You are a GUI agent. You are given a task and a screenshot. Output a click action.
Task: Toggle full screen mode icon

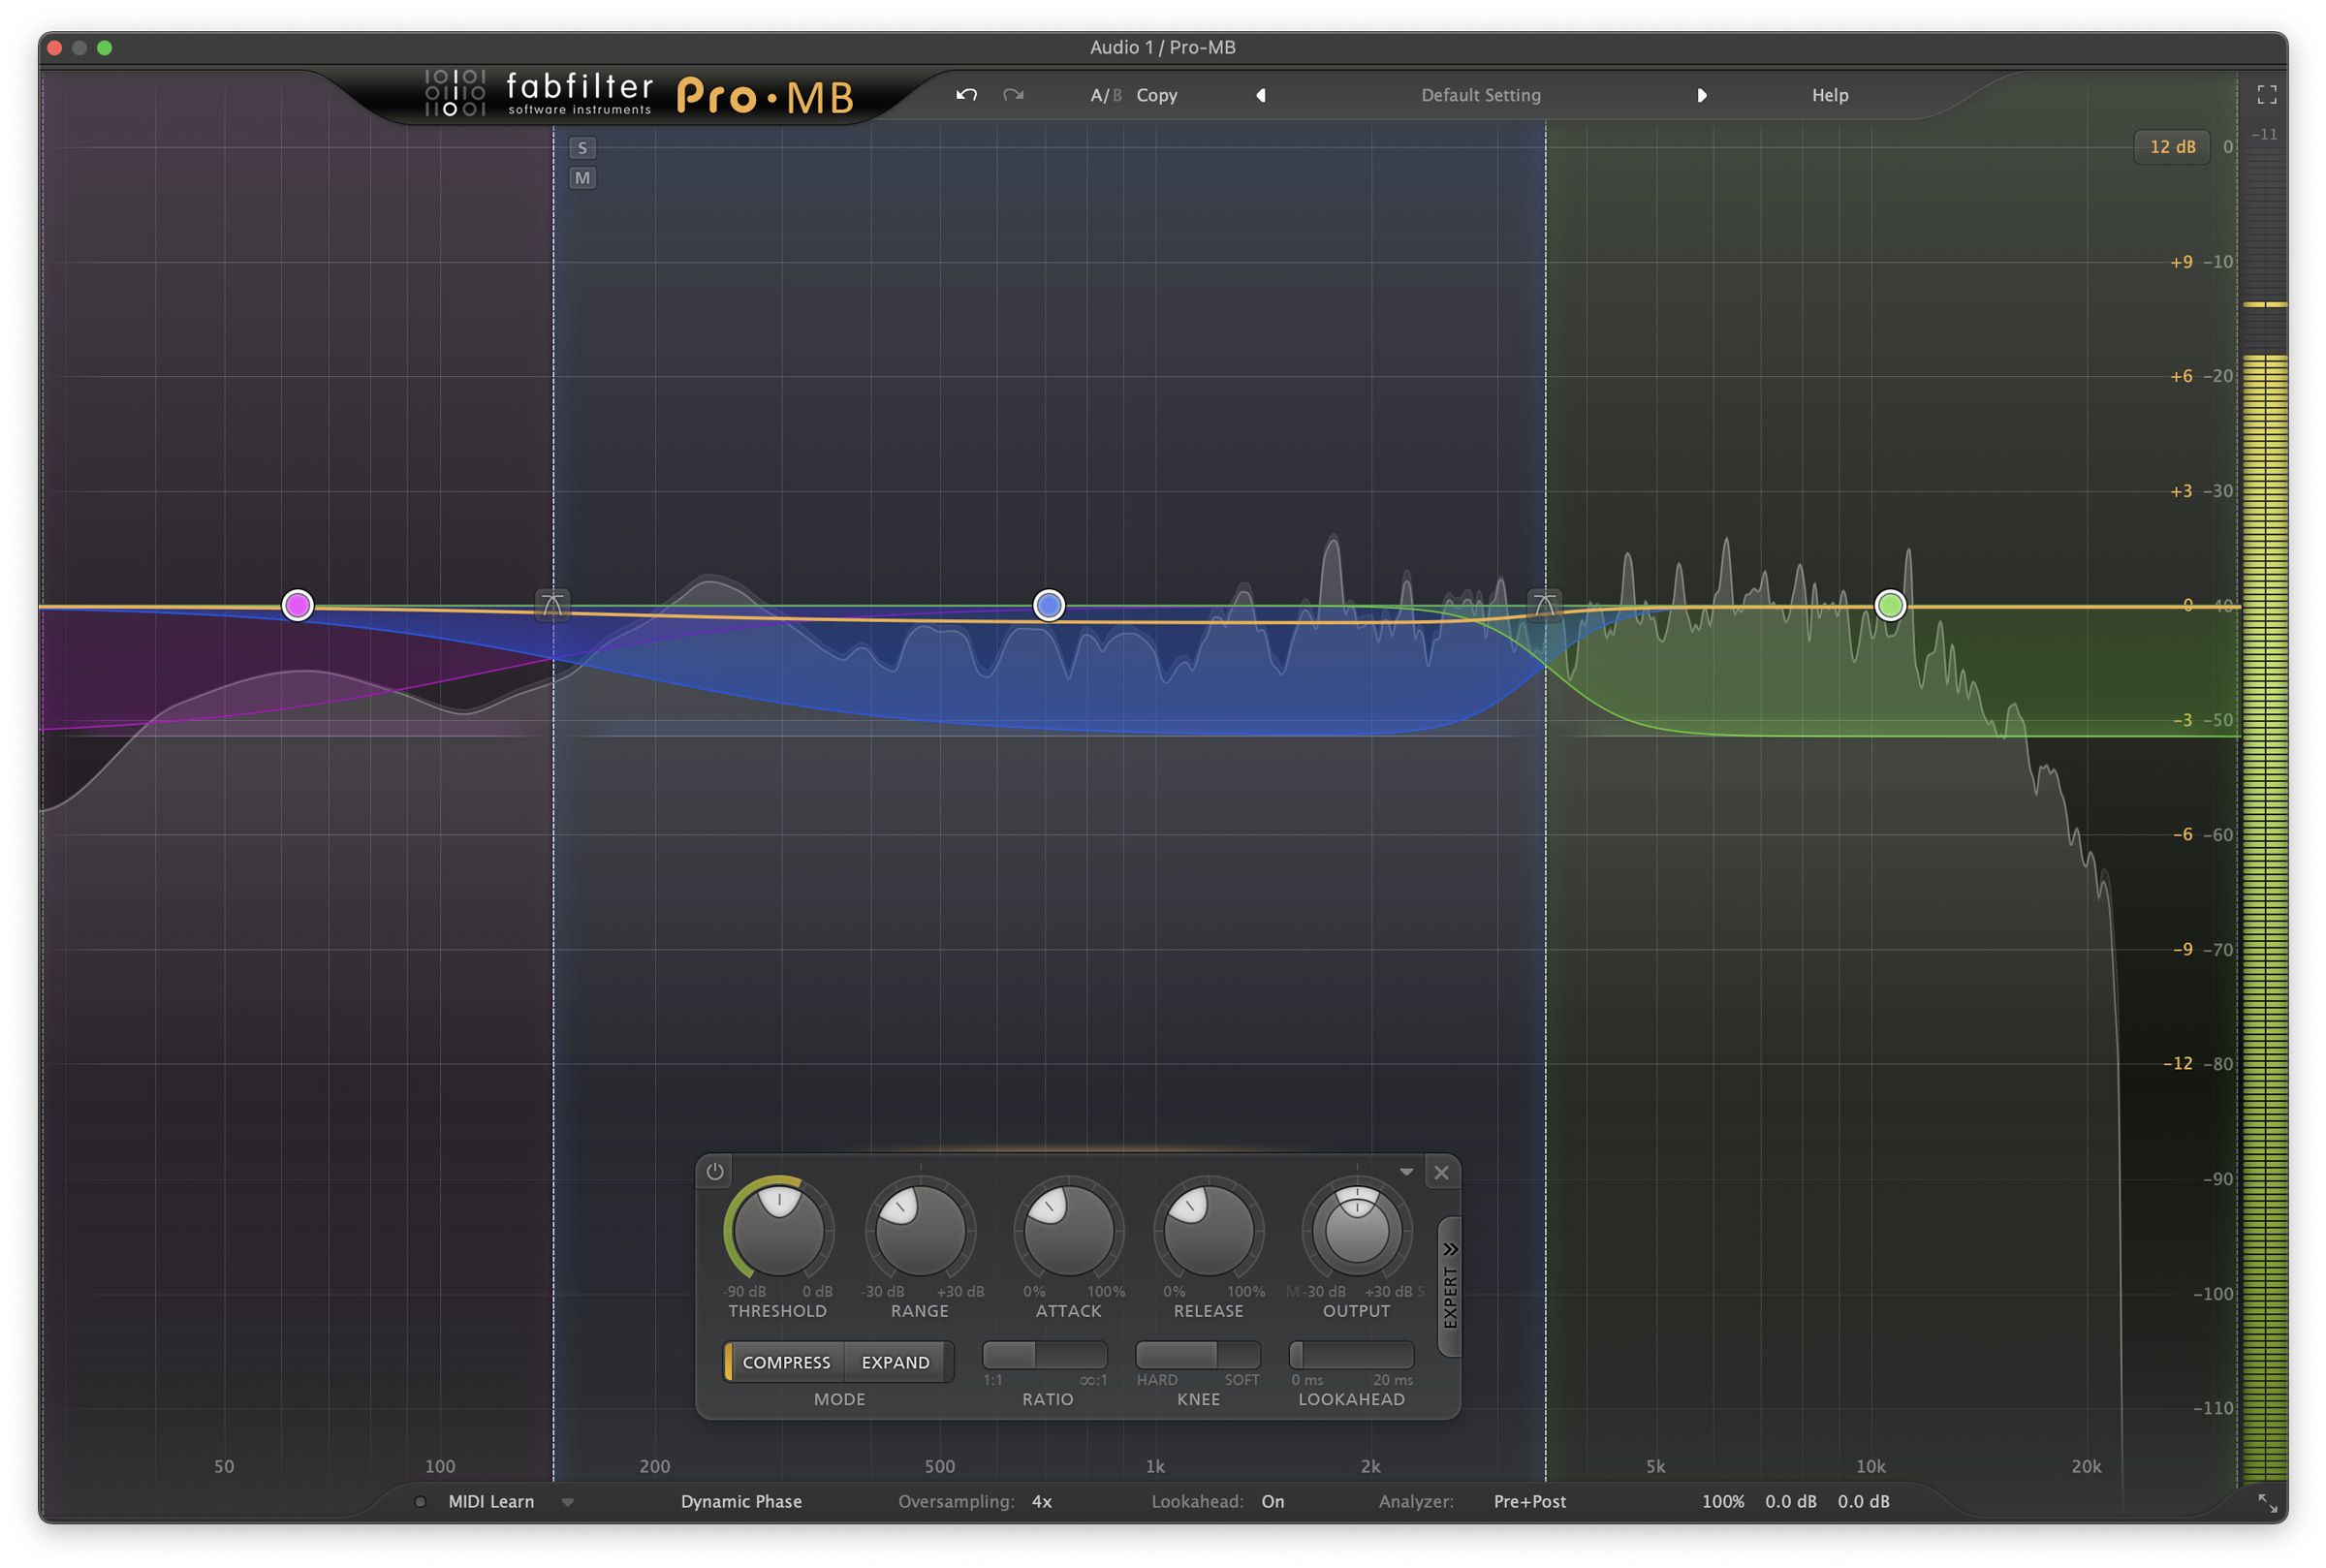tap(2267, 94)
